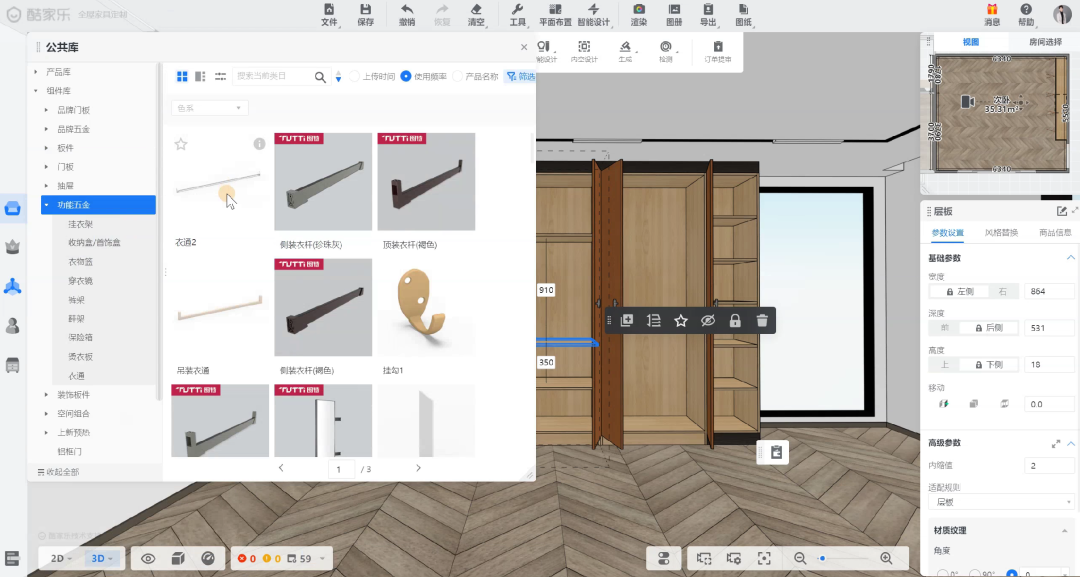This screenshot has height=577, width=1080.
Task: Click the zoom in magnifier icon
Action: (x=886, y=558)
